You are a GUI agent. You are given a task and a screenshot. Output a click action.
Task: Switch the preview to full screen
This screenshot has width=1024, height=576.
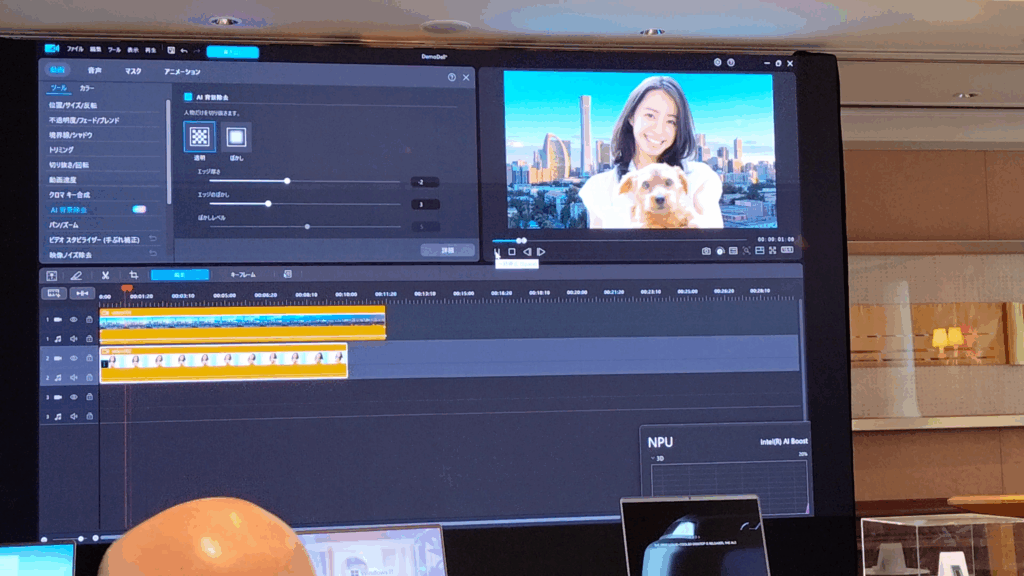coord(773,250)
